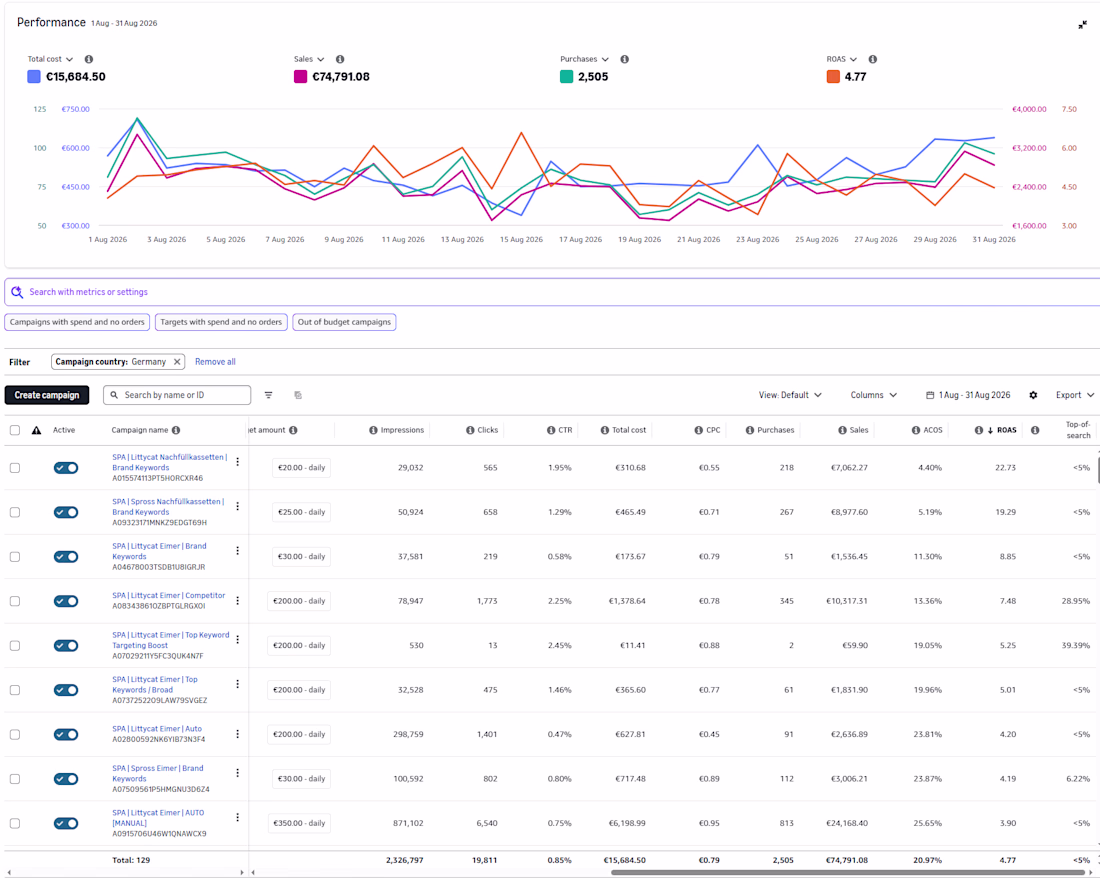1100x879 pixels.
Task: Toggle off Littycat Eimer Competitor campaign
Action: coord(66,601)
